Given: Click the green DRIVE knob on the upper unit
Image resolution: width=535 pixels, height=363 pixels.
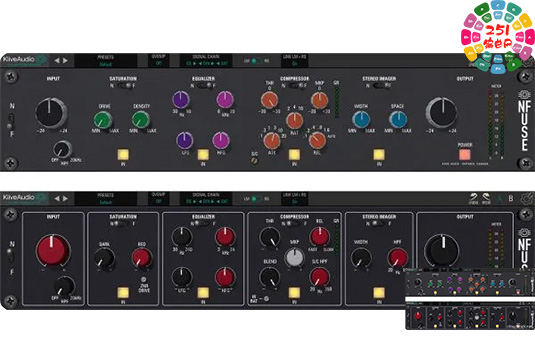Looking at the screenshot, I should pyautogui.click(x=103, y=120).
